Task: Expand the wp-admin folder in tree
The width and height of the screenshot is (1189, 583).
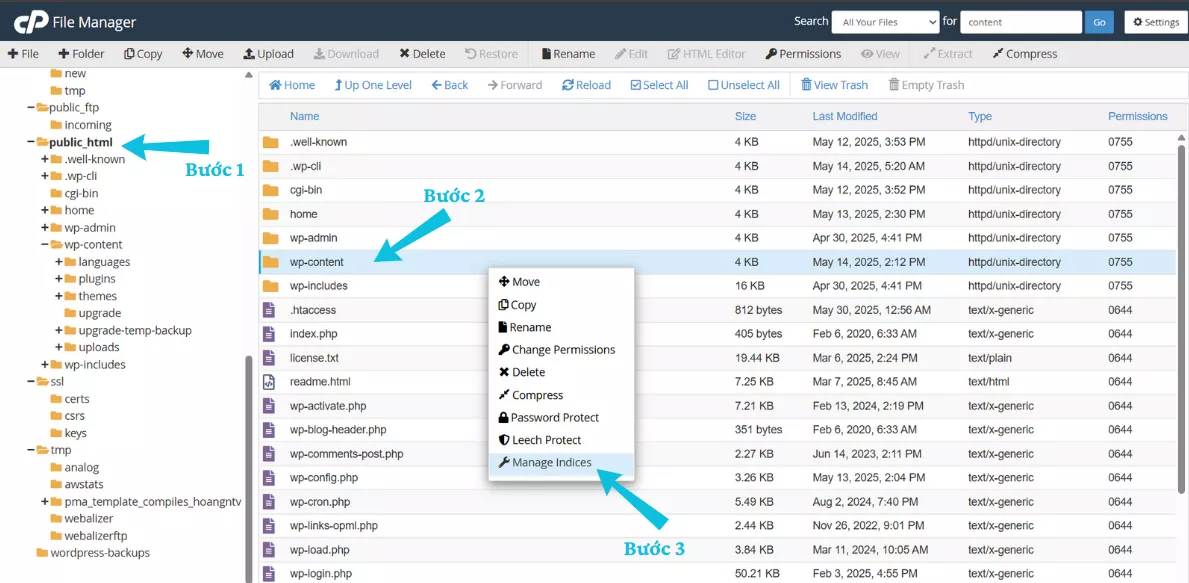Action: point(45,227)
